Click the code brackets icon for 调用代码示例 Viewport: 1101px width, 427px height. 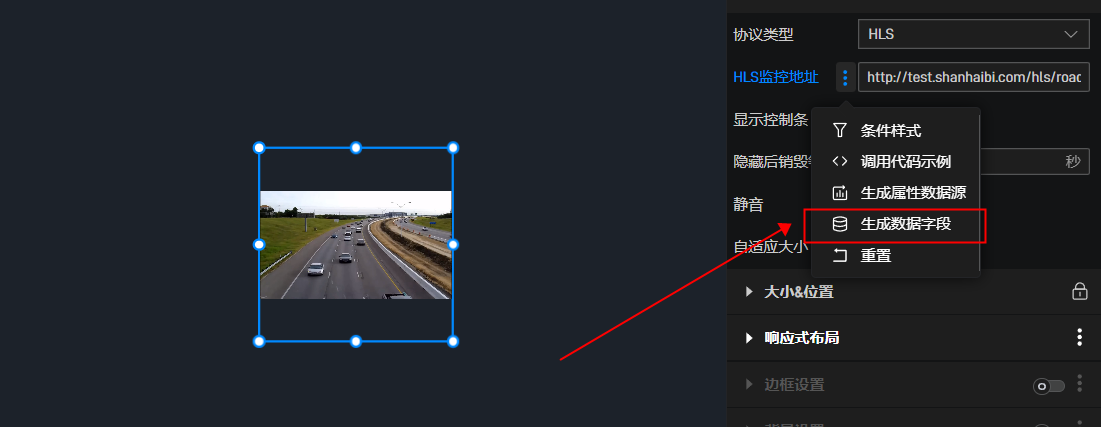(840, 162)
